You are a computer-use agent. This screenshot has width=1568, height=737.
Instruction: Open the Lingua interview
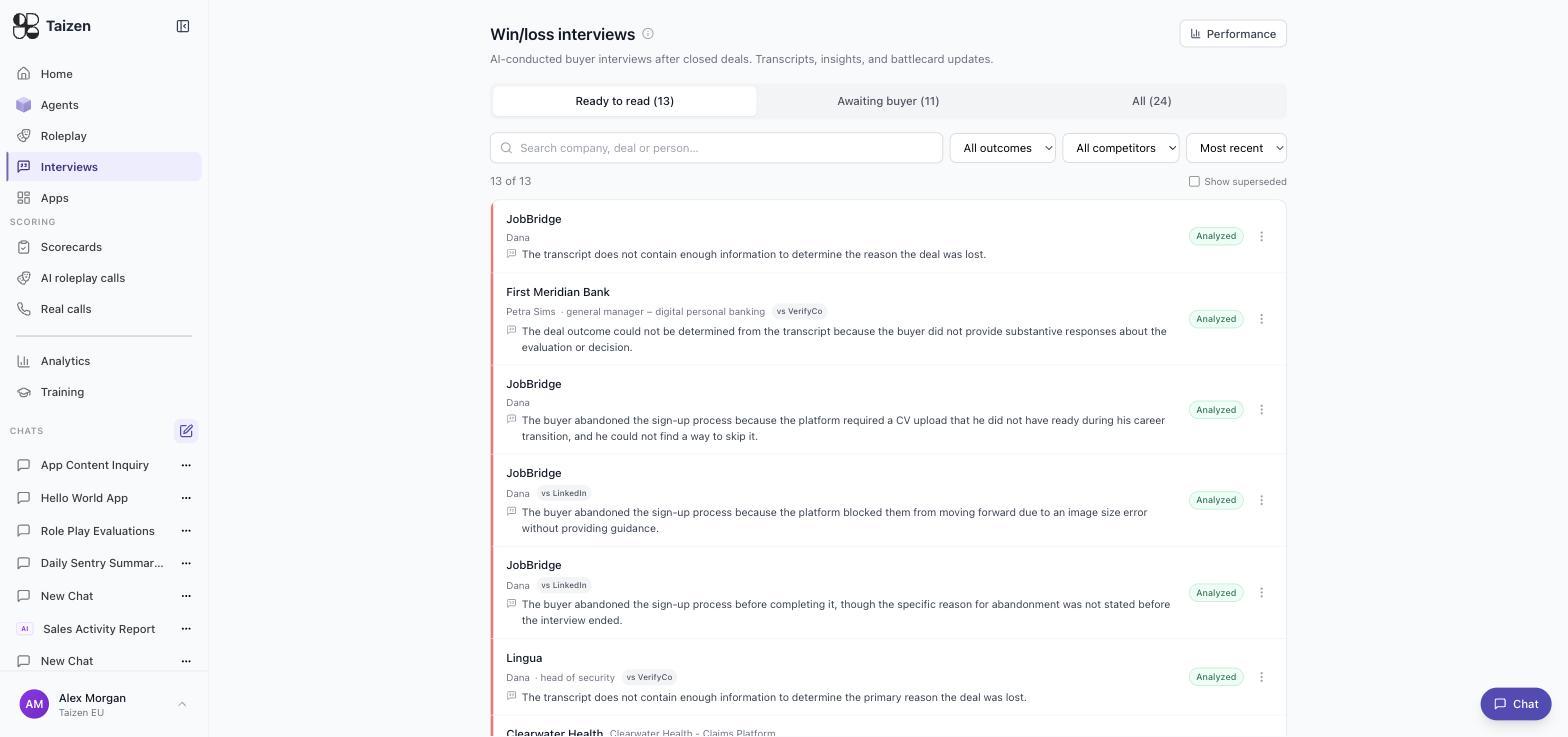(888, 677)
